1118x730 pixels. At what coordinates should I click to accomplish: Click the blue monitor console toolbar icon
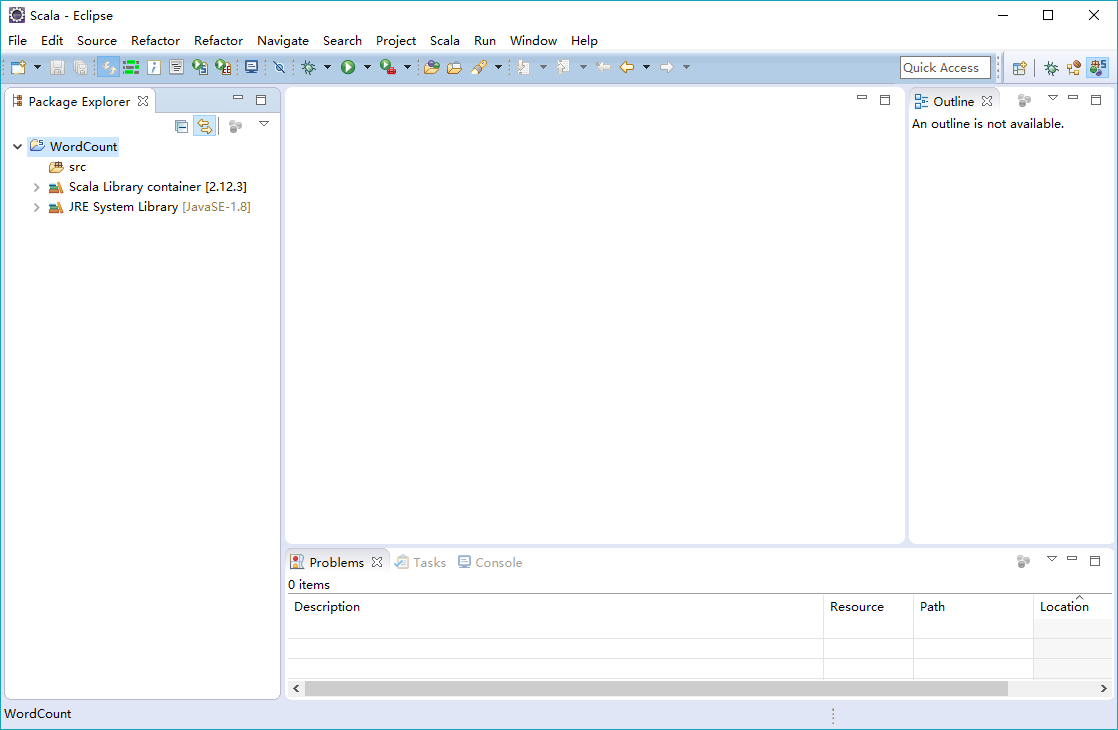pyautogui.click(x=251, y=67)
